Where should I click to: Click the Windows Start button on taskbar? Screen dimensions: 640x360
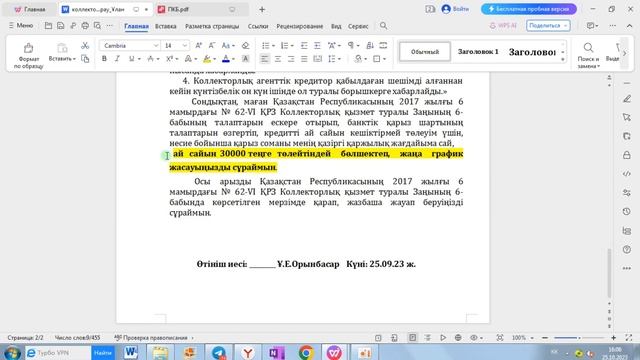coord(11,352)
